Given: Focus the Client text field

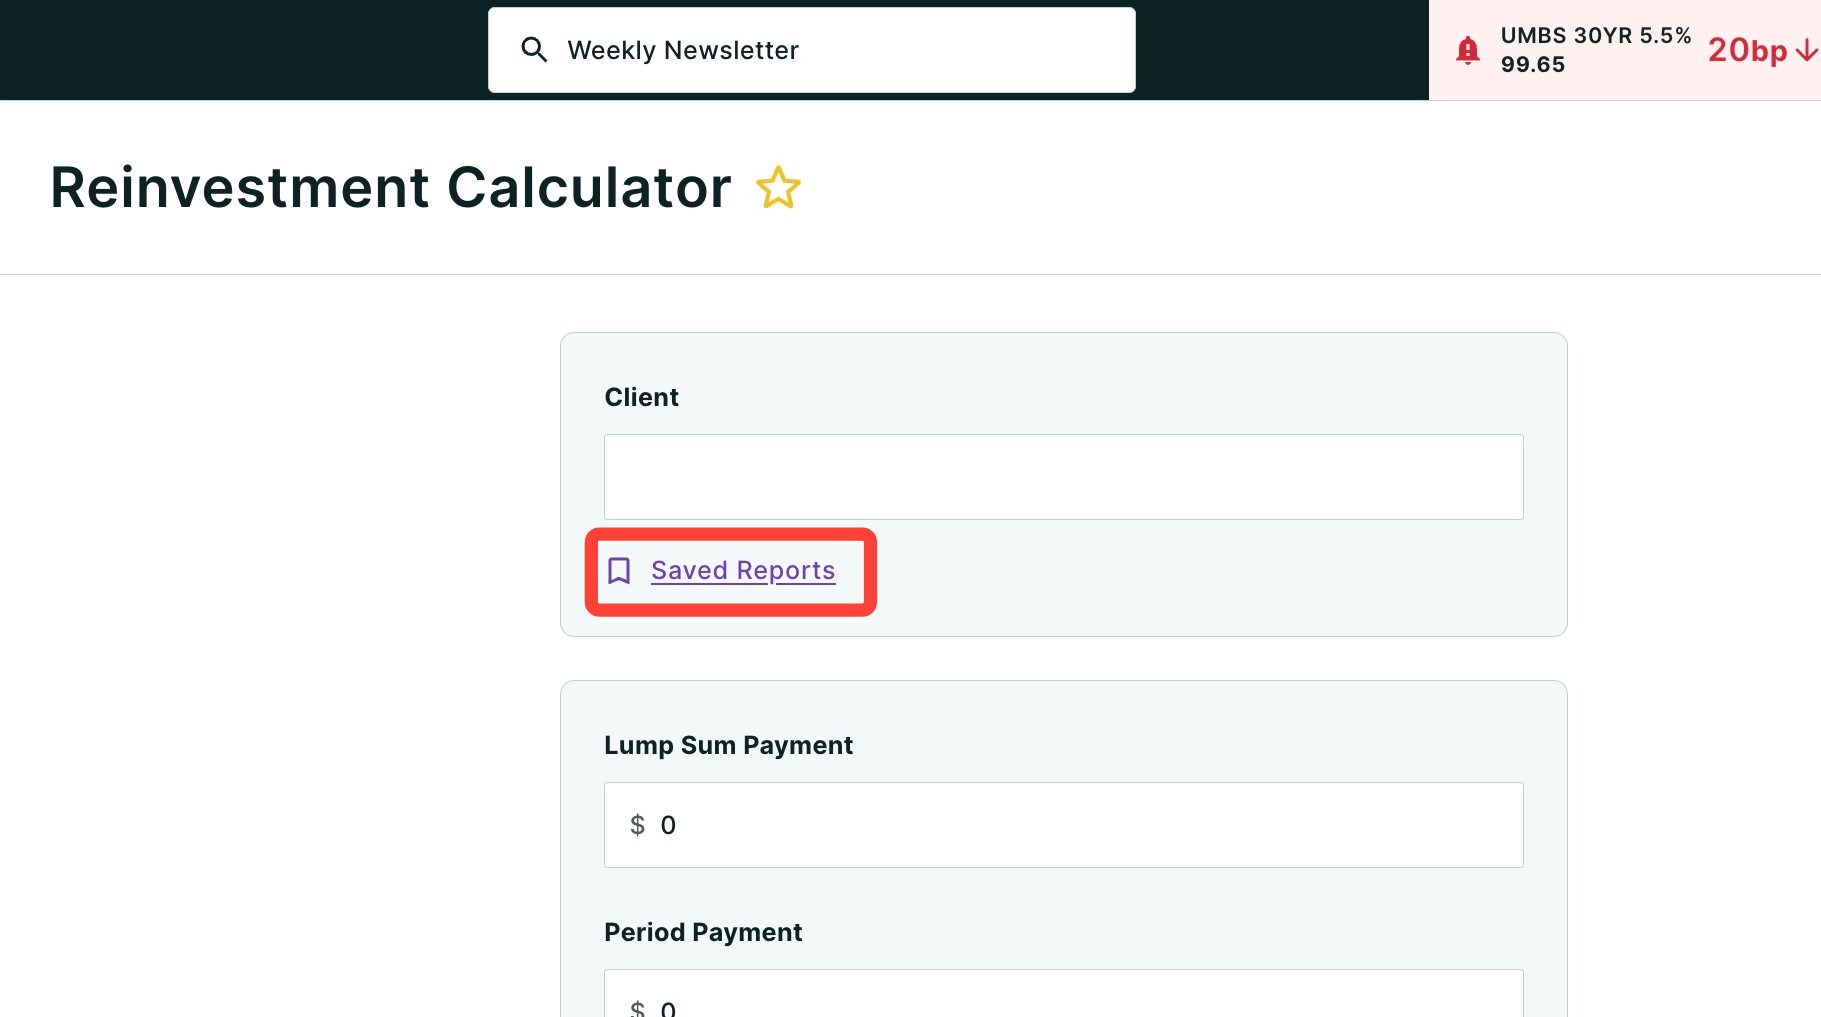Looking at the screenshot, I should click(x=1063, y=477).
